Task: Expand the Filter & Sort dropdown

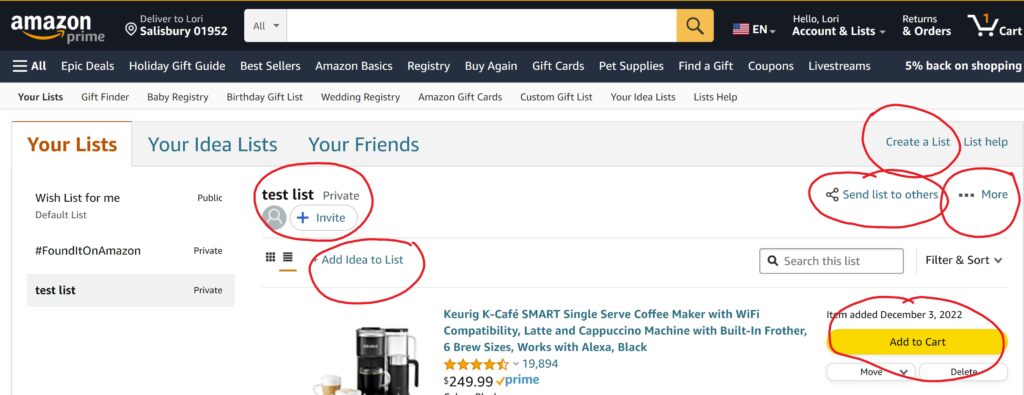Action: click(963, 260)
